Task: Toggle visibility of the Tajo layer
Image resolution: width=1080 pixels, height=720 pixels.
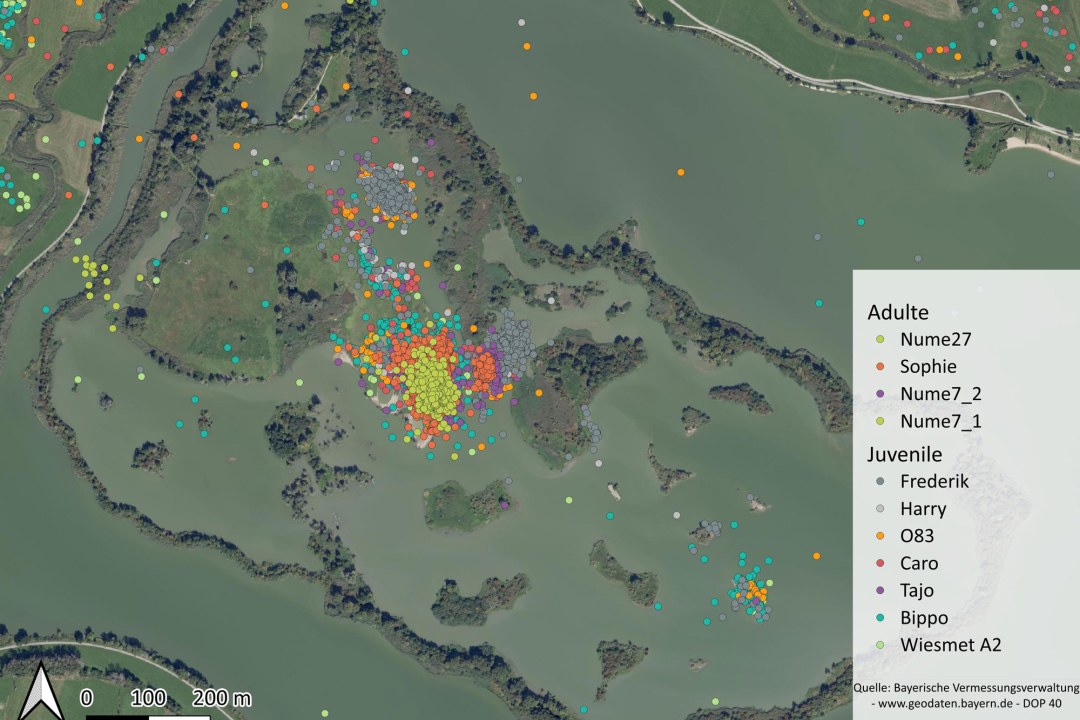Action: pyautogui.click(x=880, y=590)
